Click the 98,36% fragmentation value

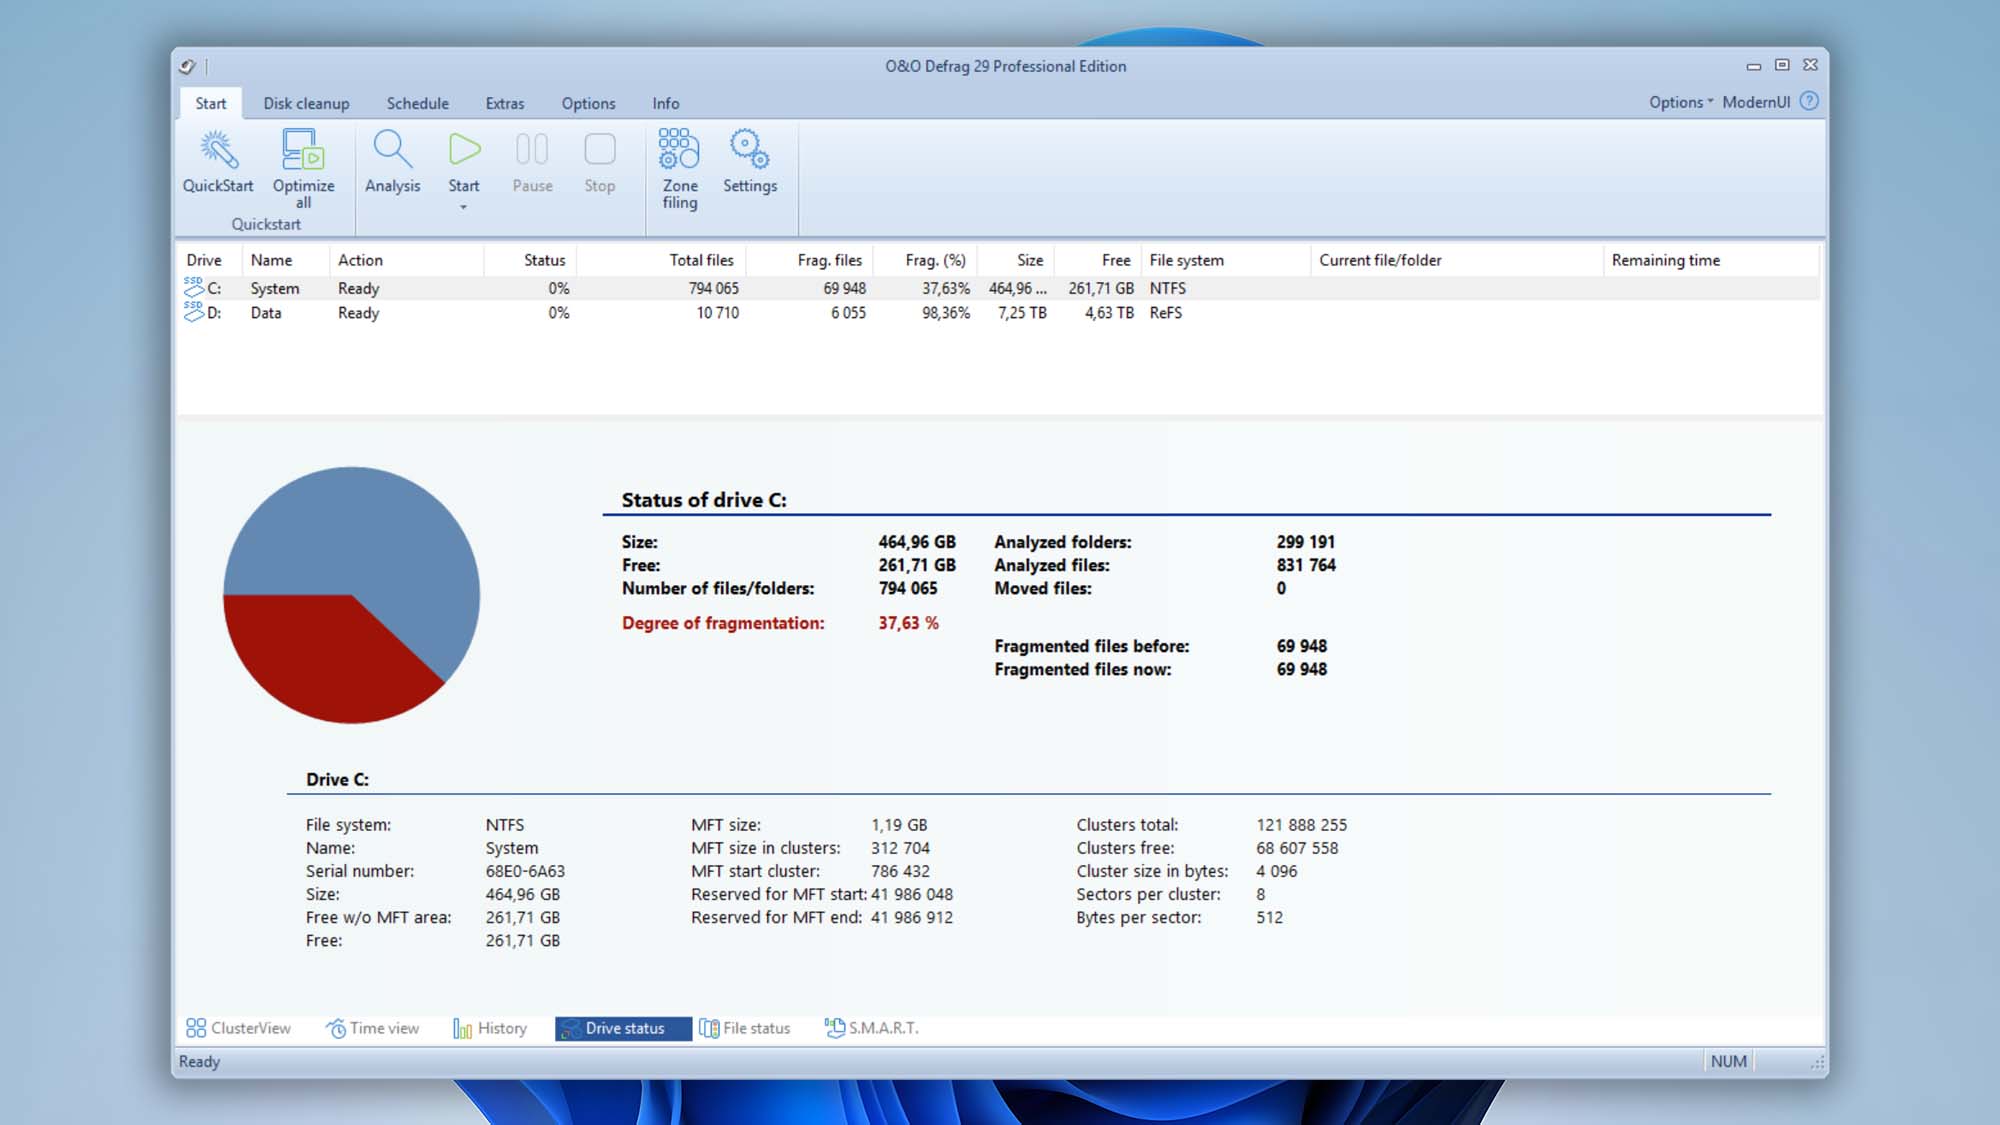pyautogui.click(x=945, y=313)
